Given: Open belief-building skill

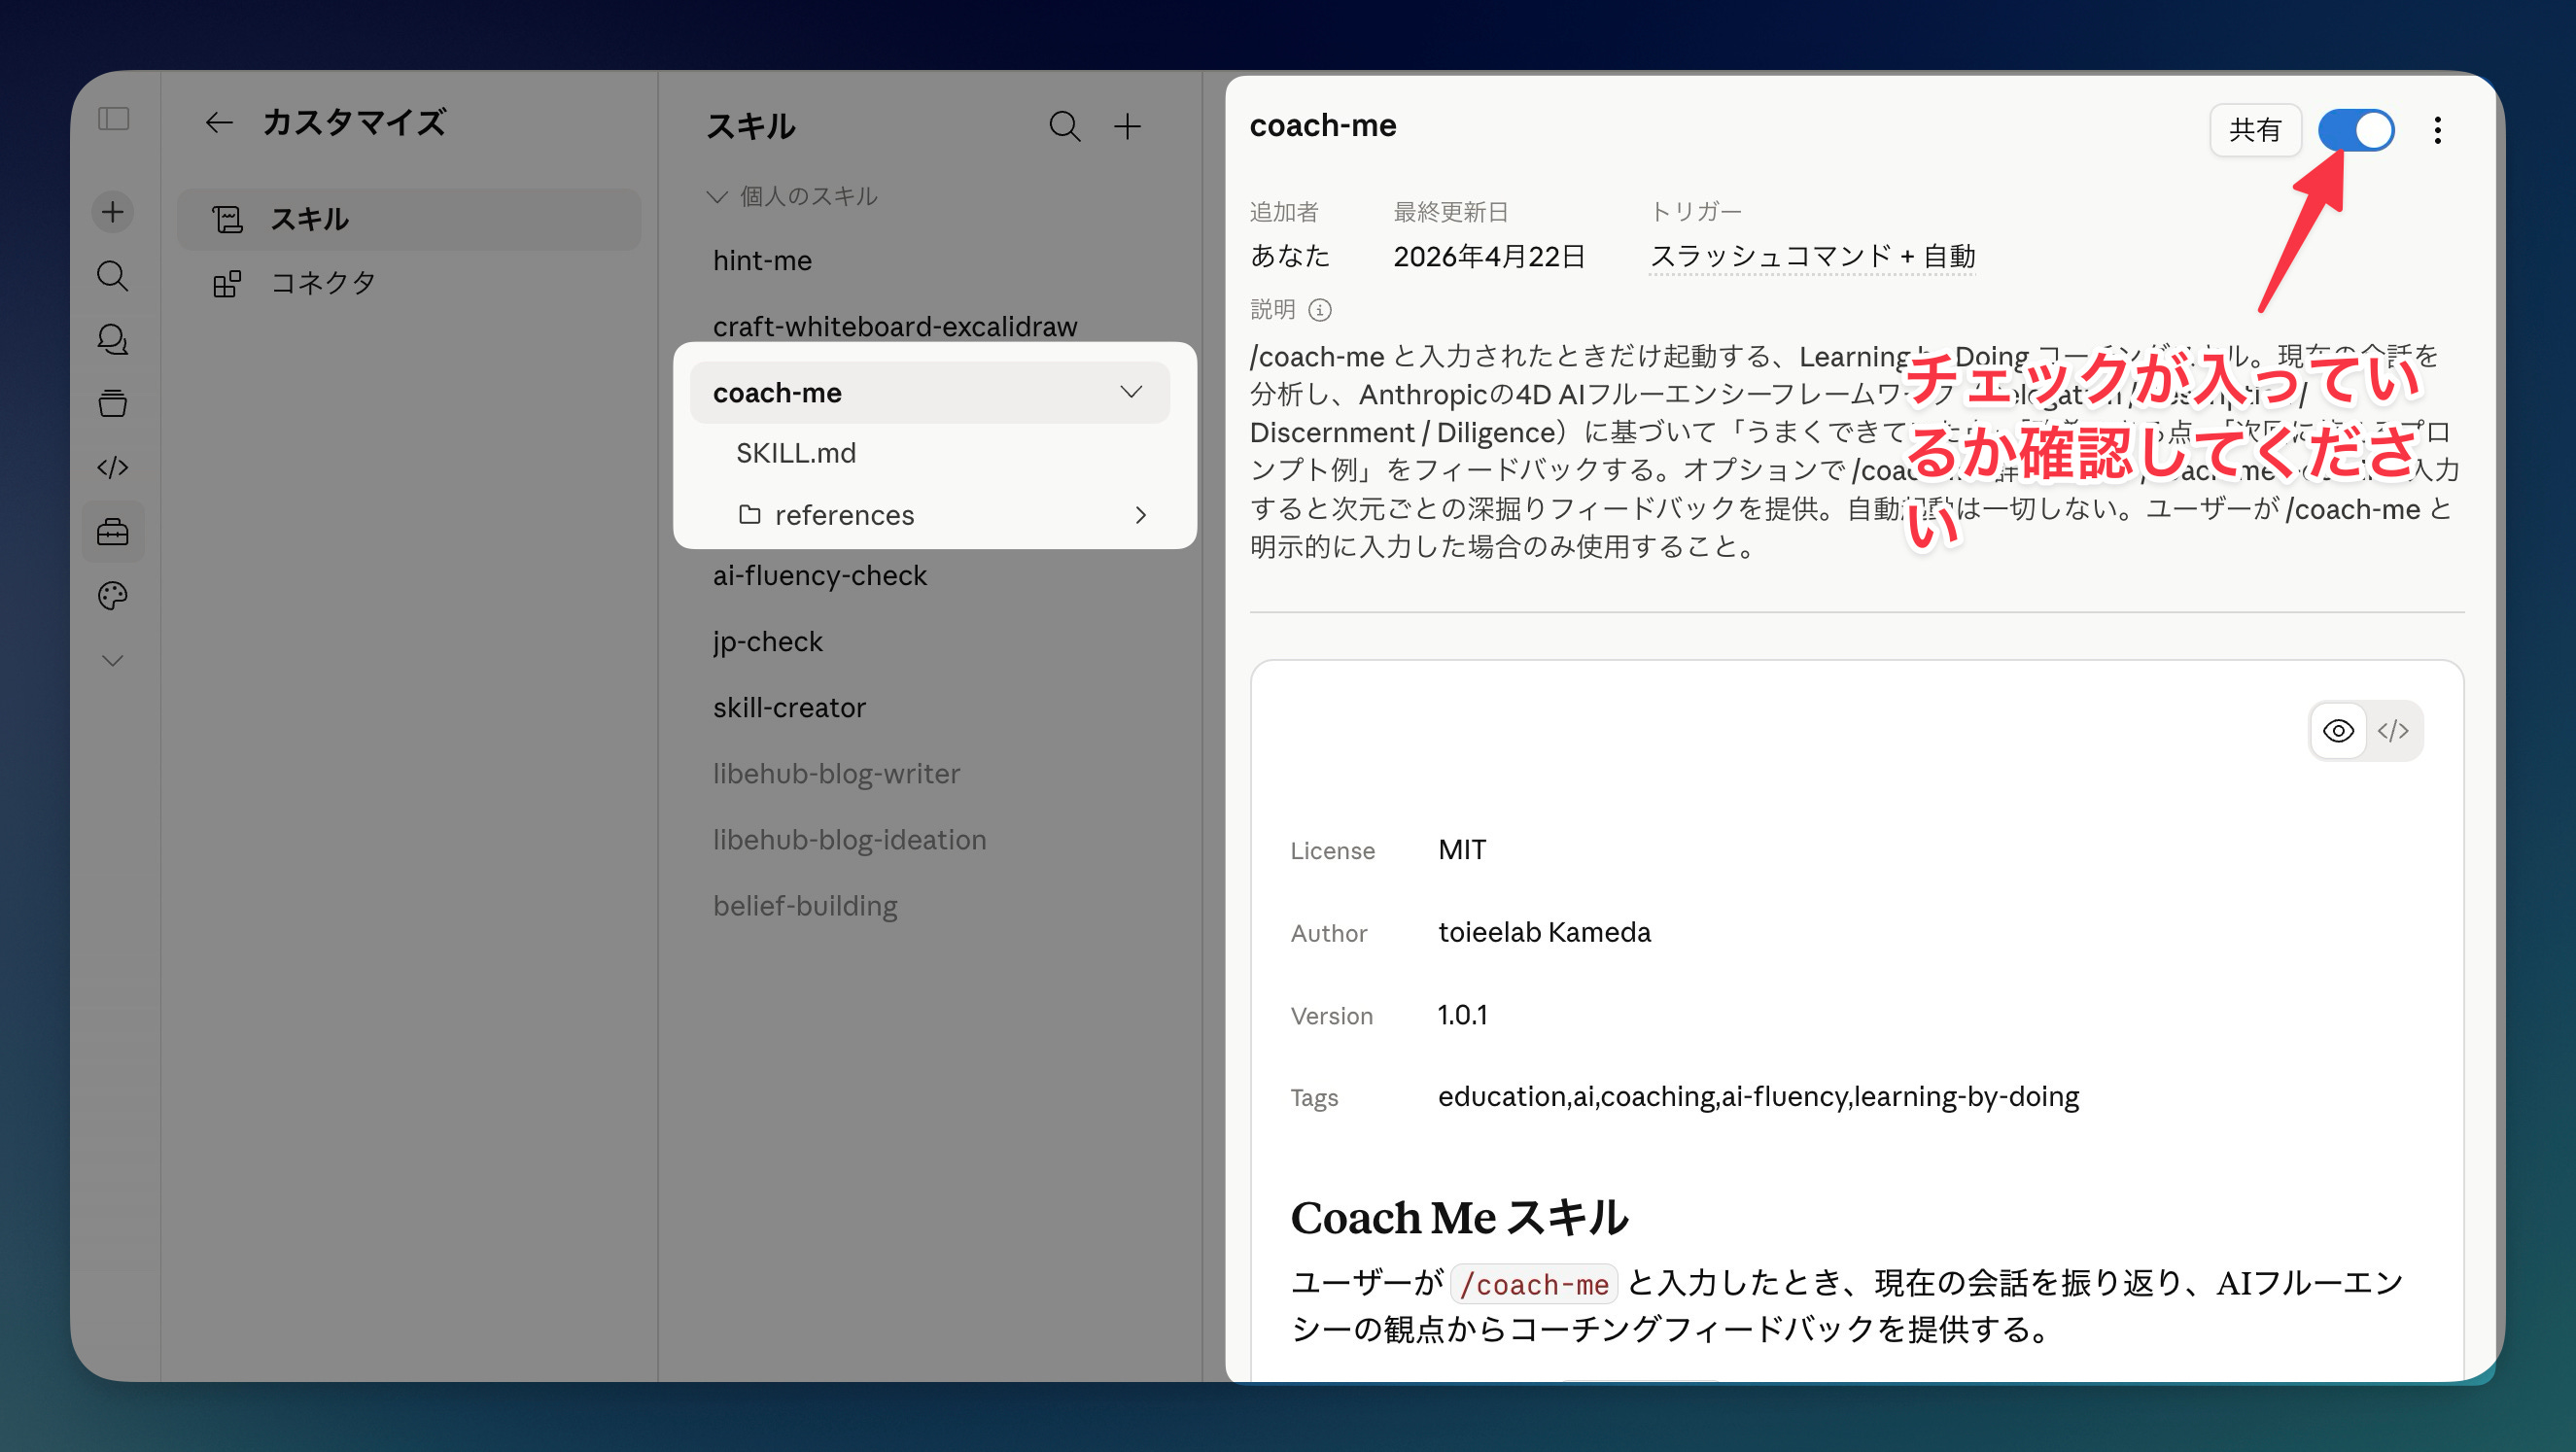Looking at the screenshot, I should click(805, 905).
